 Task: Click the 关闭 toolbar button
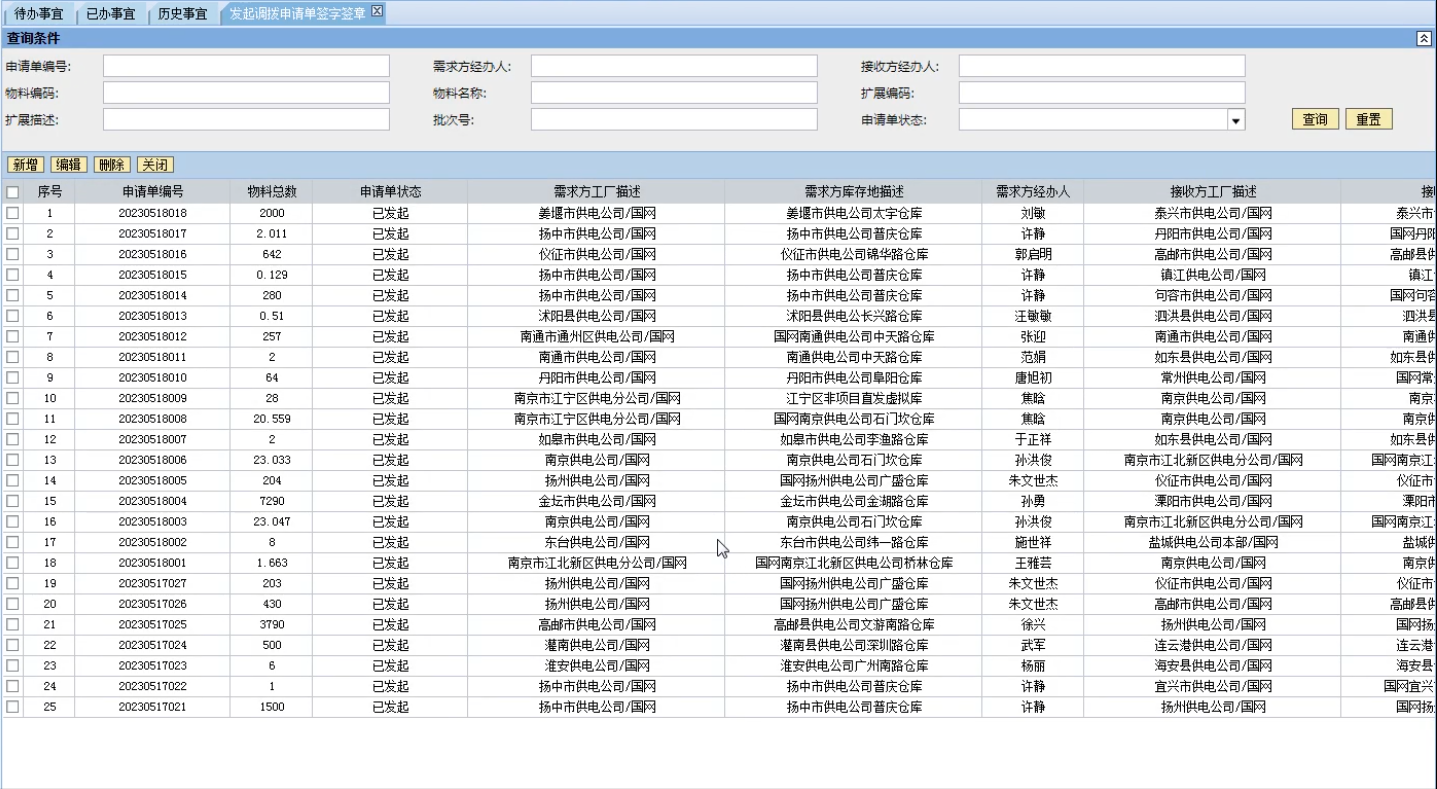[x=155, y=165]
